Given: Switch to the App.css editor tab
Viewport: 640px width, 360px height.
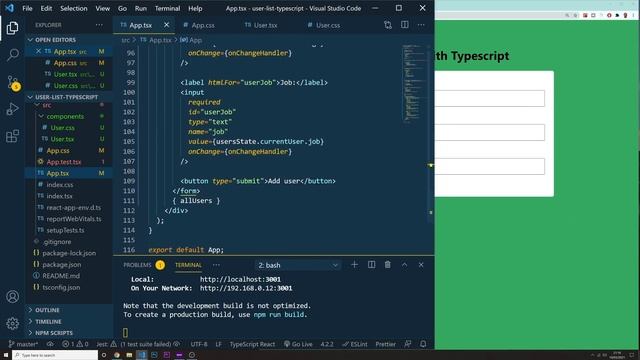Looking at the screenshot, I should tap(203, 25).
